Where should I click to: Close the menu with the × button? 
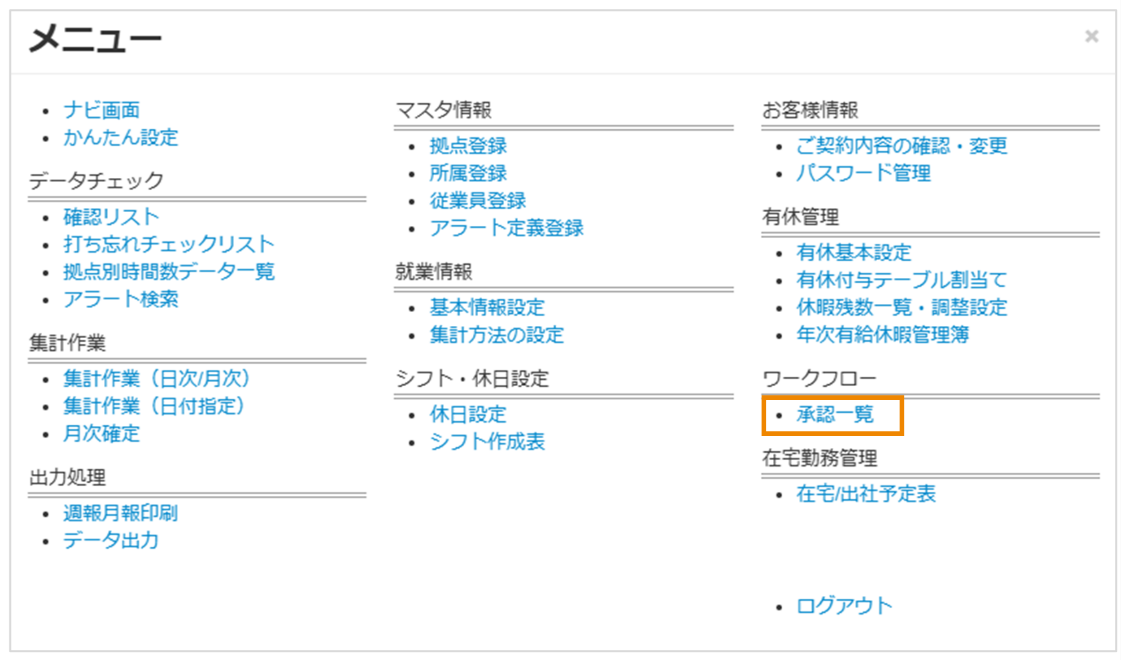point(1090,36)
